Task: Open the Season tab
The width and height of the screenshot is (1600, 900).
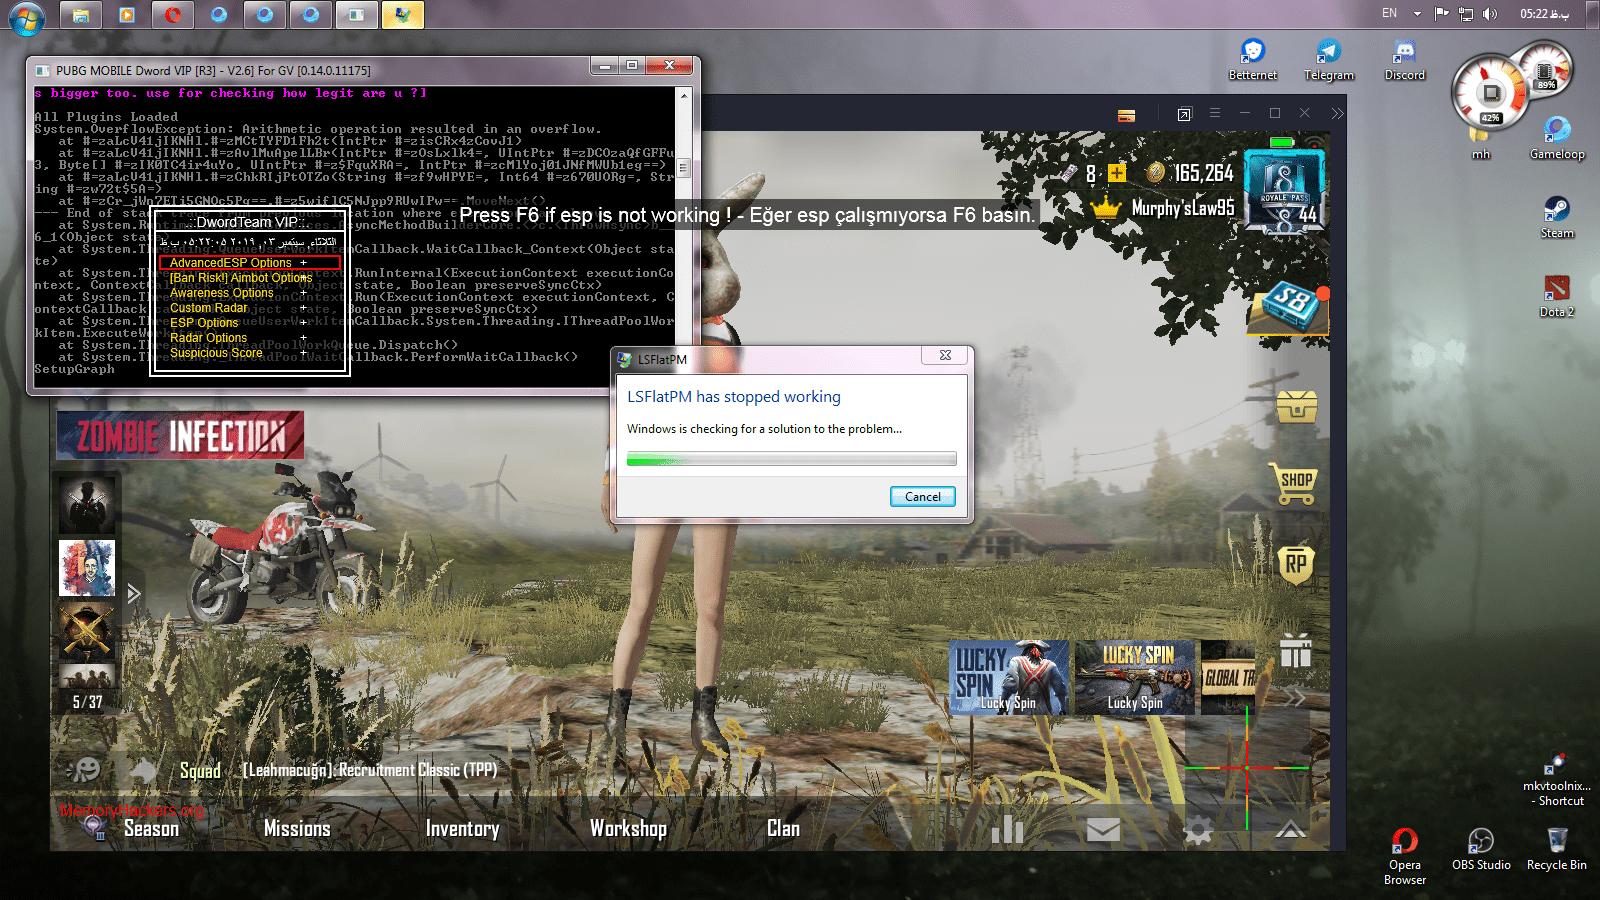Action: [x=152, y=829]
